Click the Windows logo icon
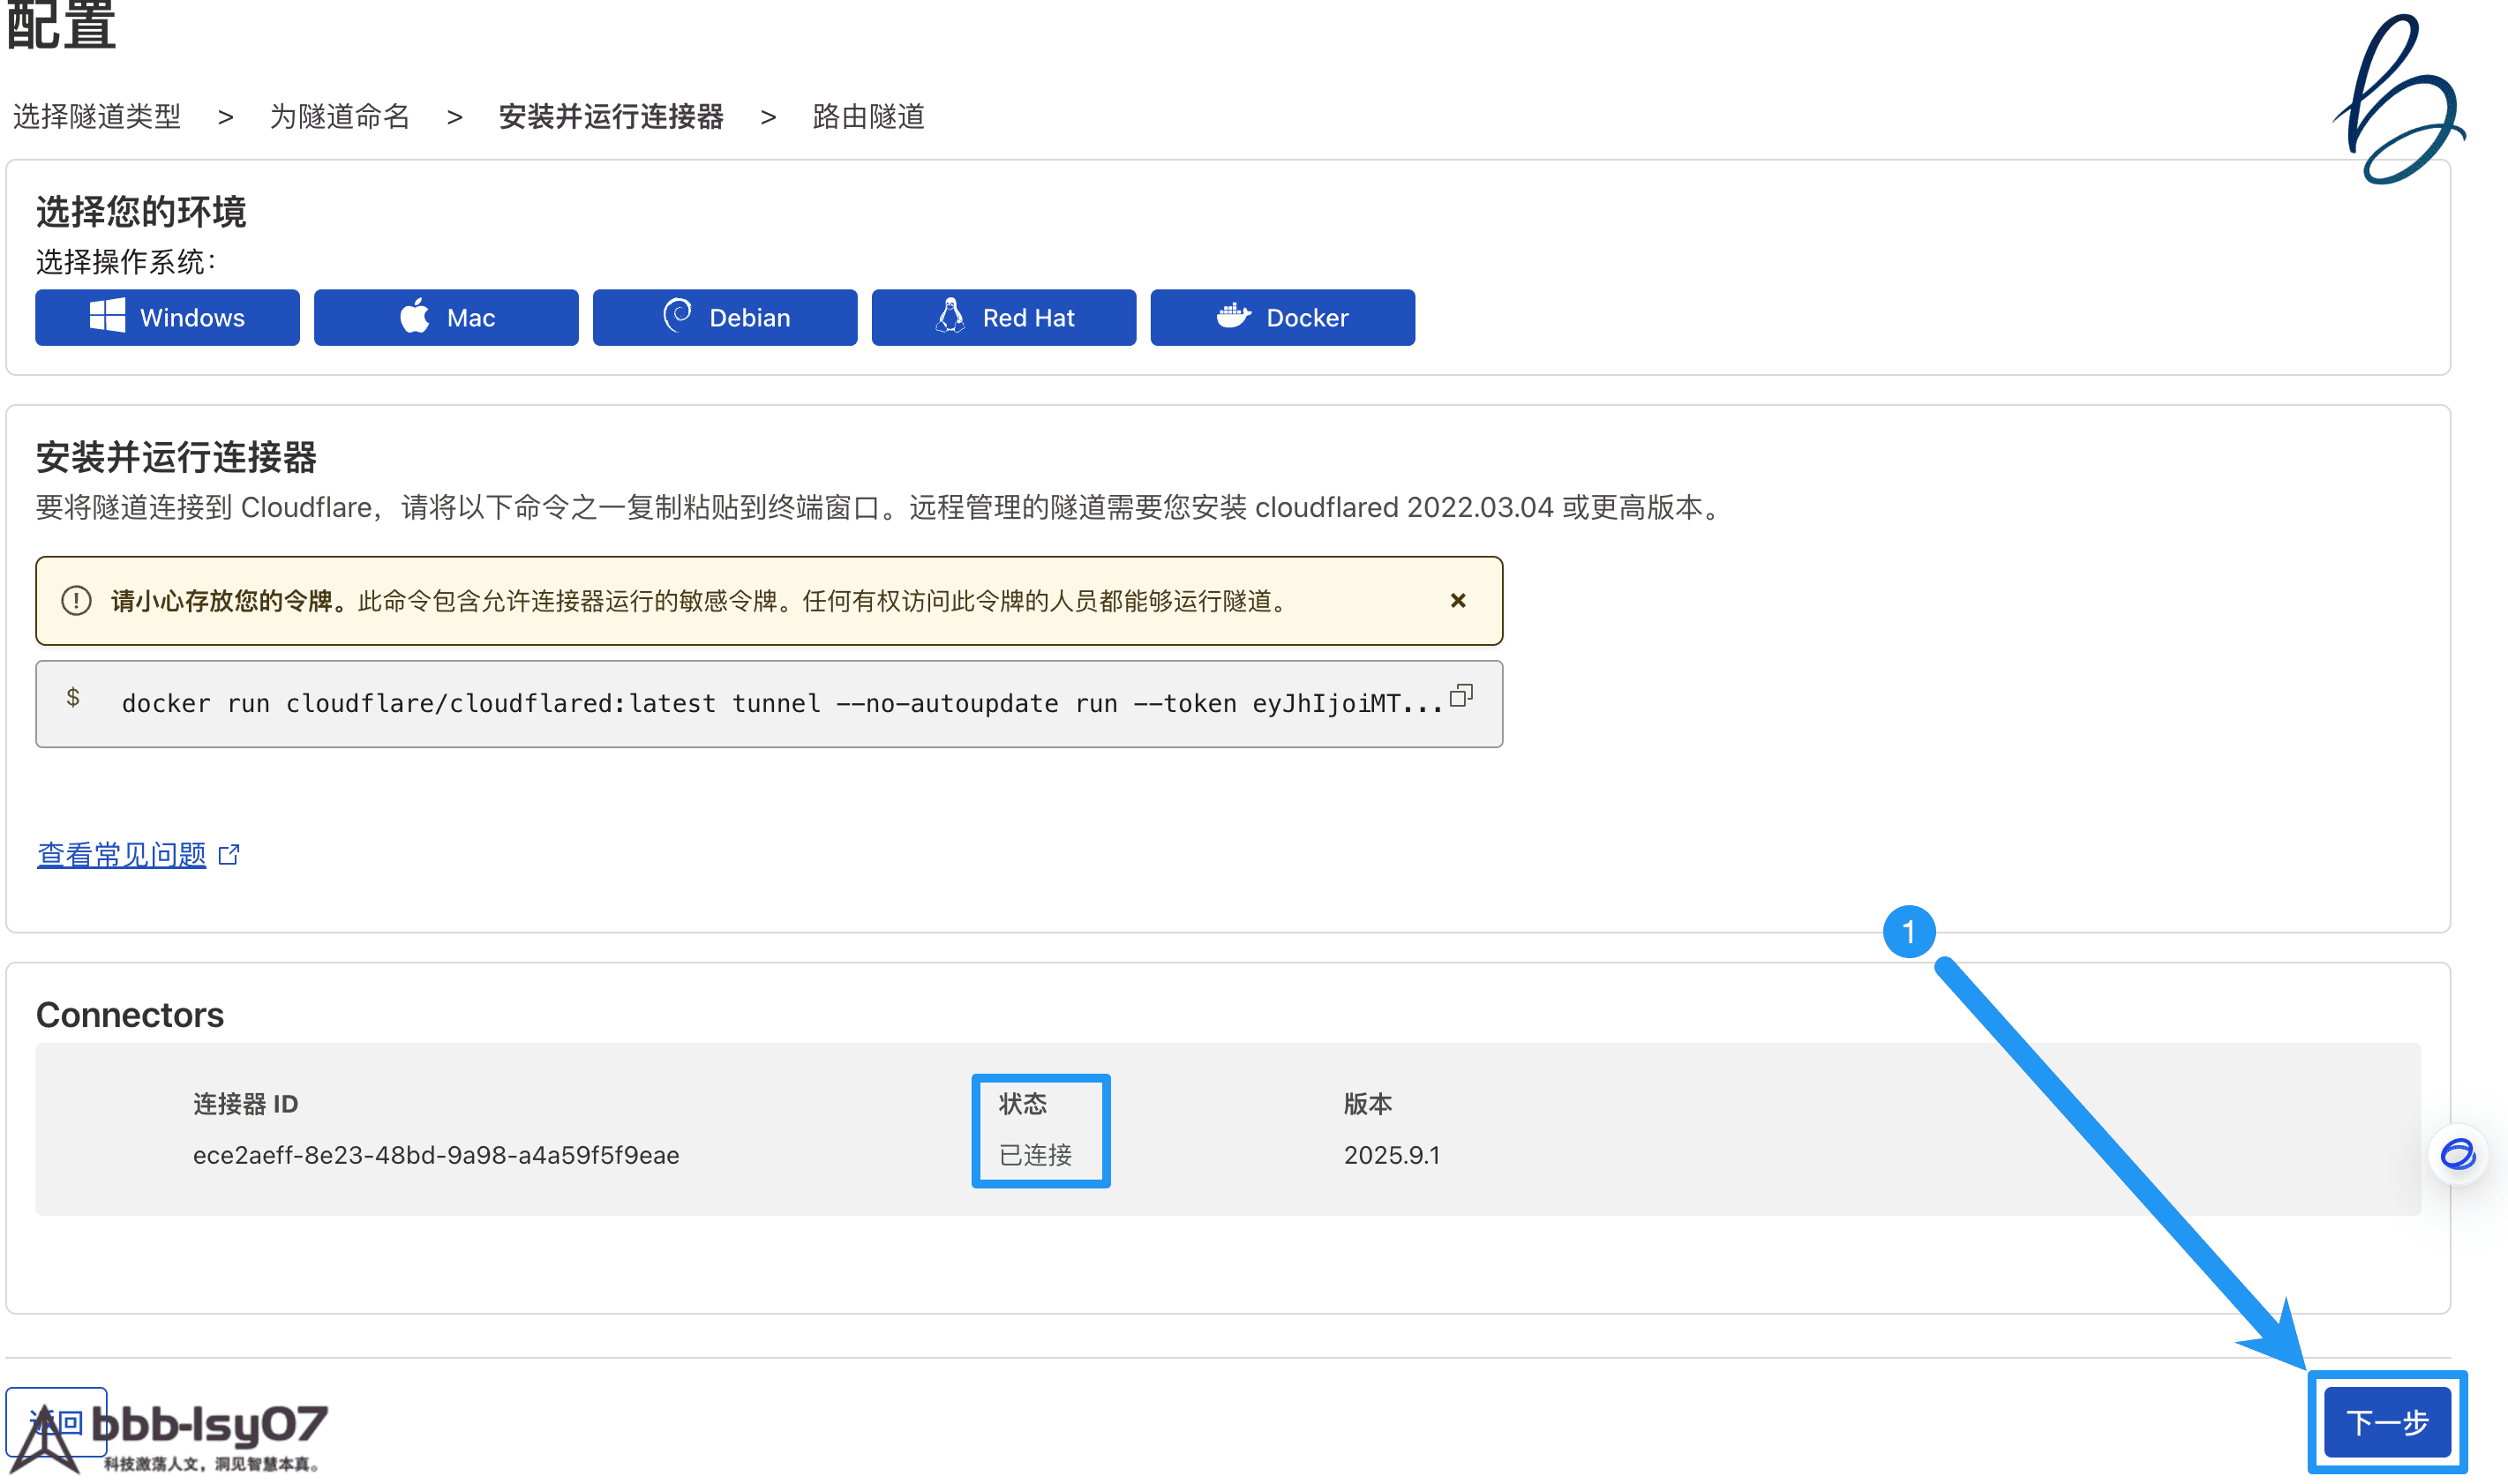The width and height of the screenshot is (2508, 1484). click(x=107, y=315)
